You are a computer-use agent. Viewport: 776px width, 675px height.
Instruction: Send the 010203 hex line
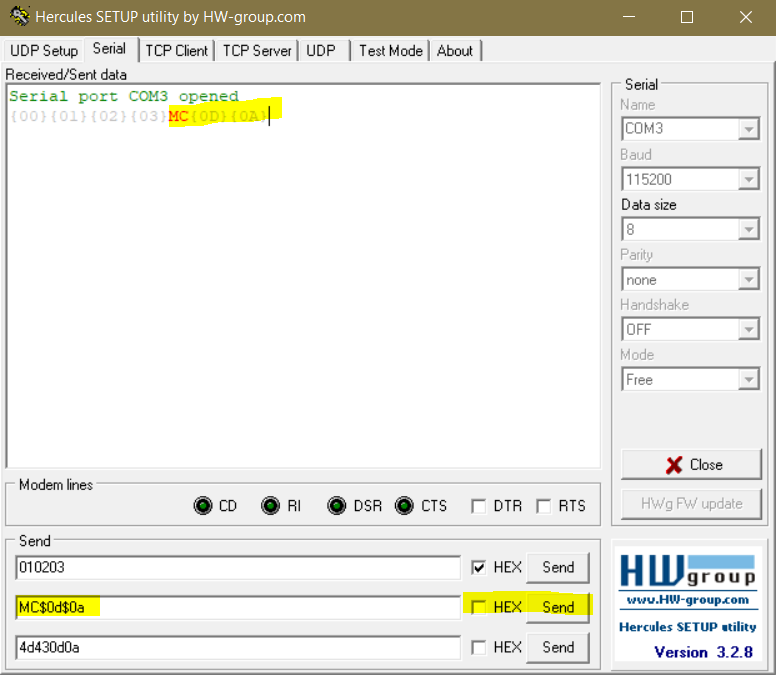coord(558,567)
